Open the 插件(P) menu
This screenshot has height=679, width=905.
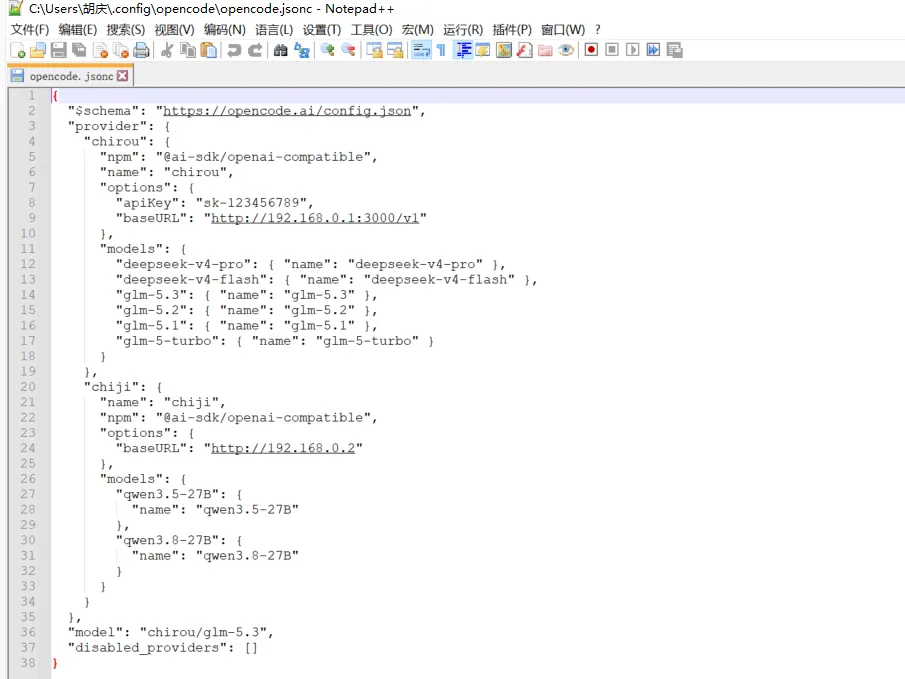pos(512,29)
